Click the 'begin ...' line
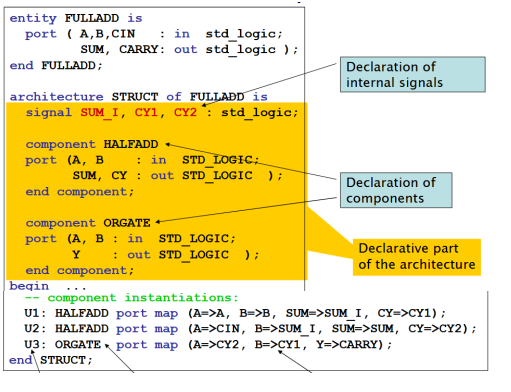This screenshot has height=392, width=511. pos(48,286)
